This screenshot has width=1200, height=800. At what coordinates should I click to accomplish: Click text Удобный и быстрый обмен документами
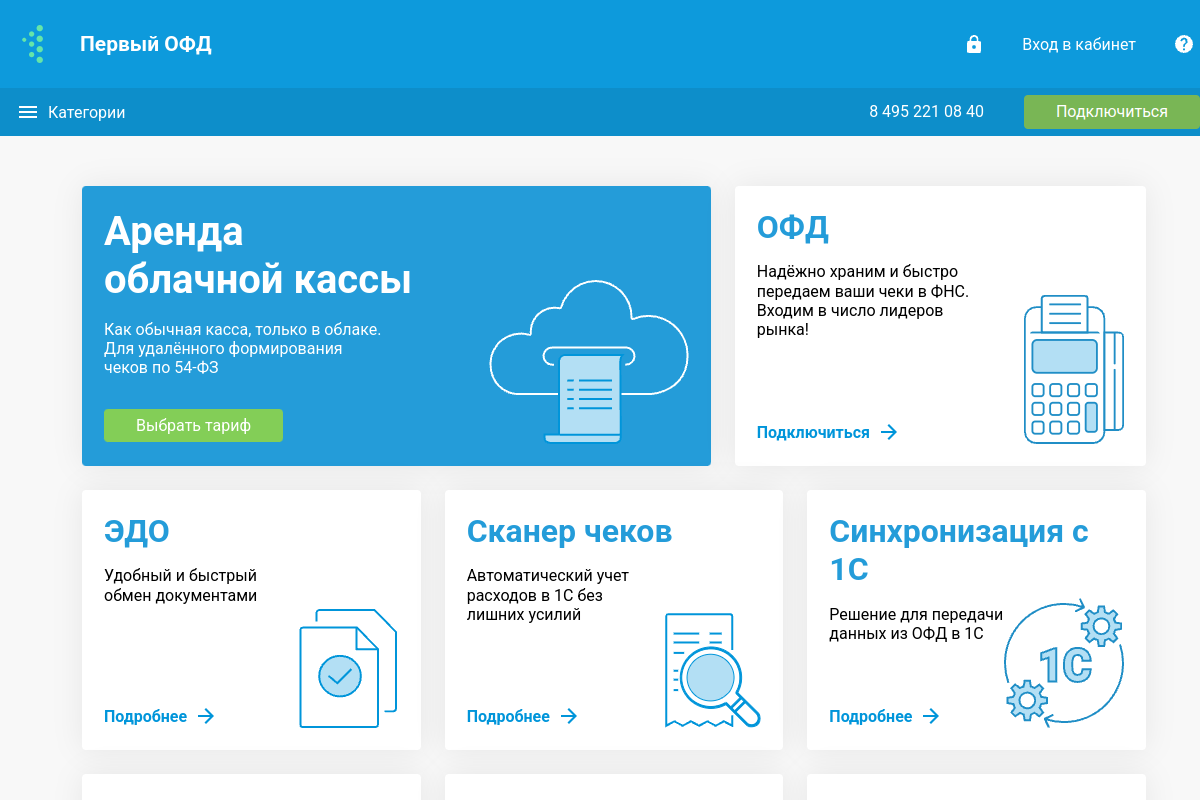click(x=181, y=586)
